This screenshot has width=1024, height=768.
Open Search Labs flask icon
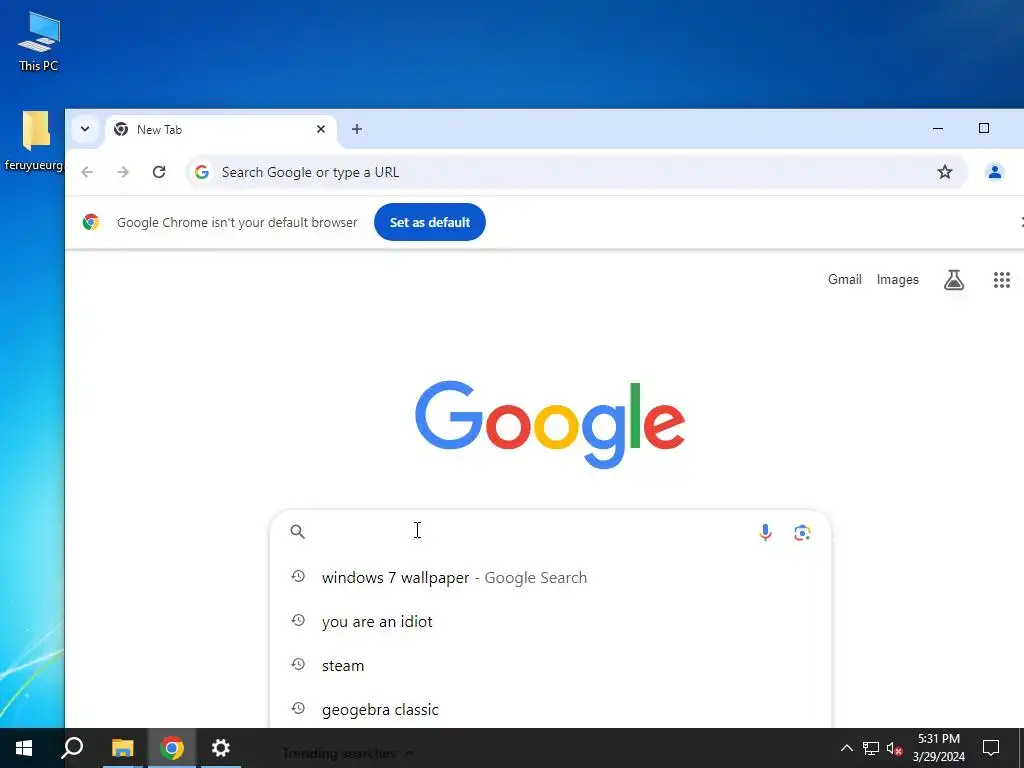(x=954, y=280)
